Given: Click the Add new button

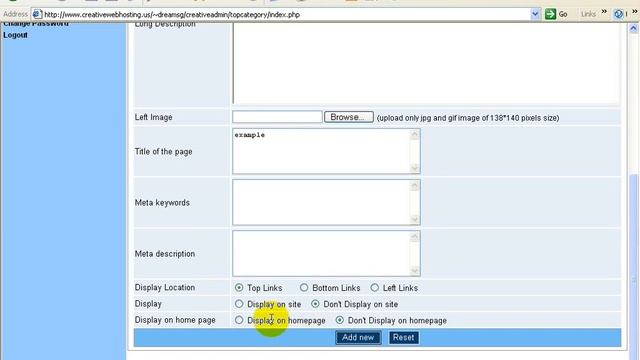Looking at the screenshot, I should (x=358, y=338).
